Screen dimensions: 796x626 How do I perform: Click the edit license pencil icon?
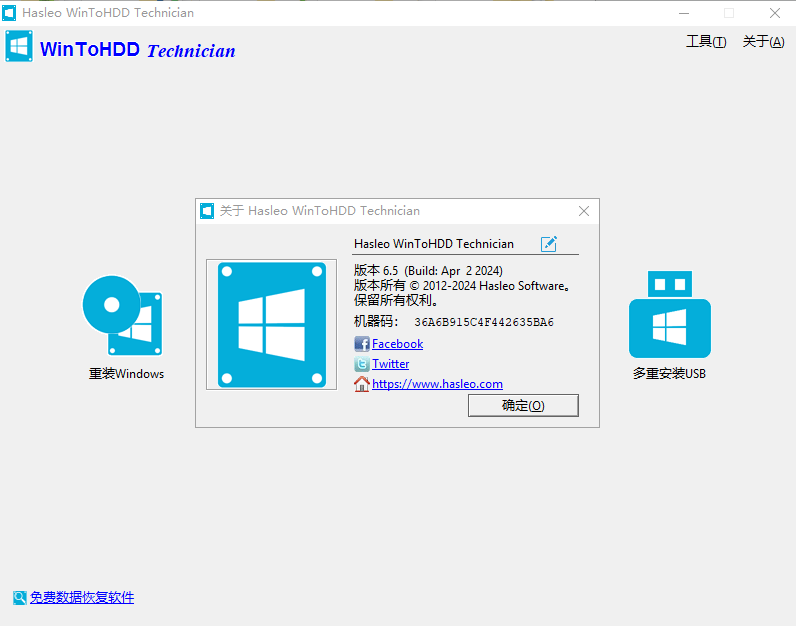coord(549,244)
